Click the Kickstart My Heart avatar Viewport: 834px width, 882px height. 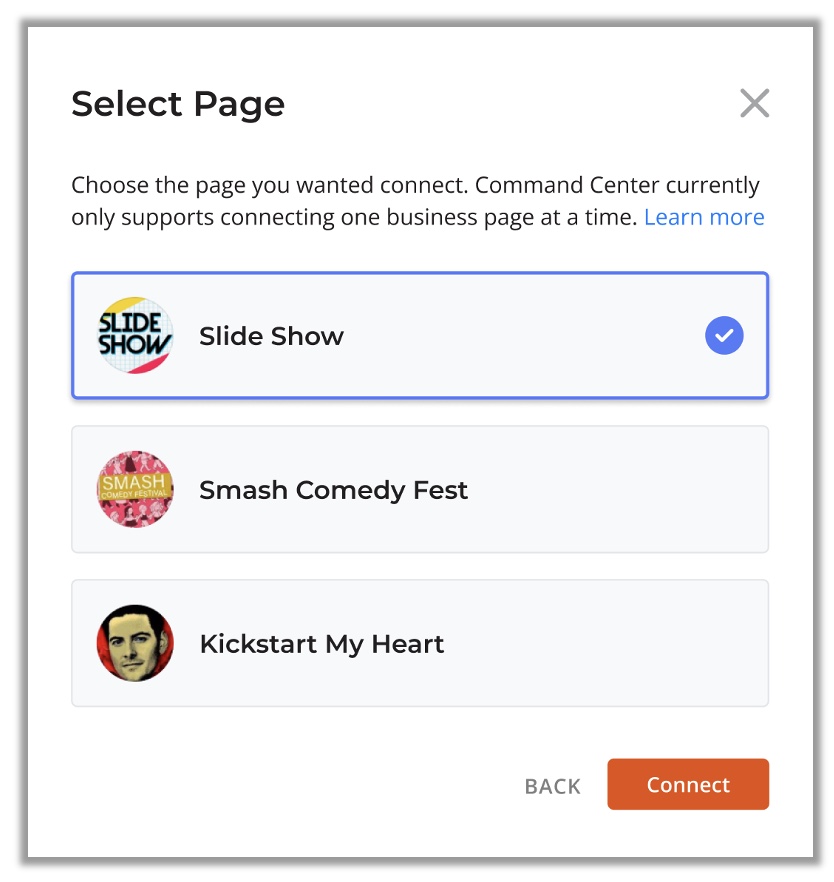pos(135,644)
